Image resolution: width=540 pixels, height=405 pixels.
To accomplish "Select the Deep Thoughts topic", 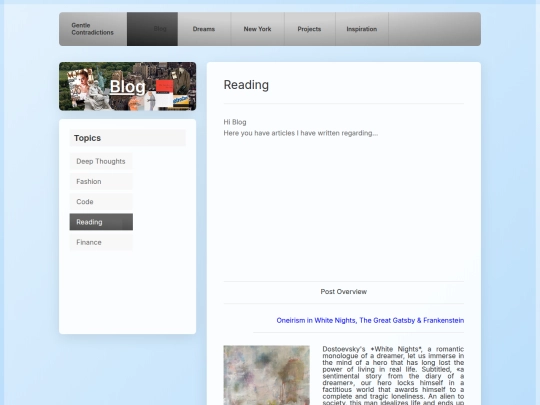I will [x=101, y=162].
